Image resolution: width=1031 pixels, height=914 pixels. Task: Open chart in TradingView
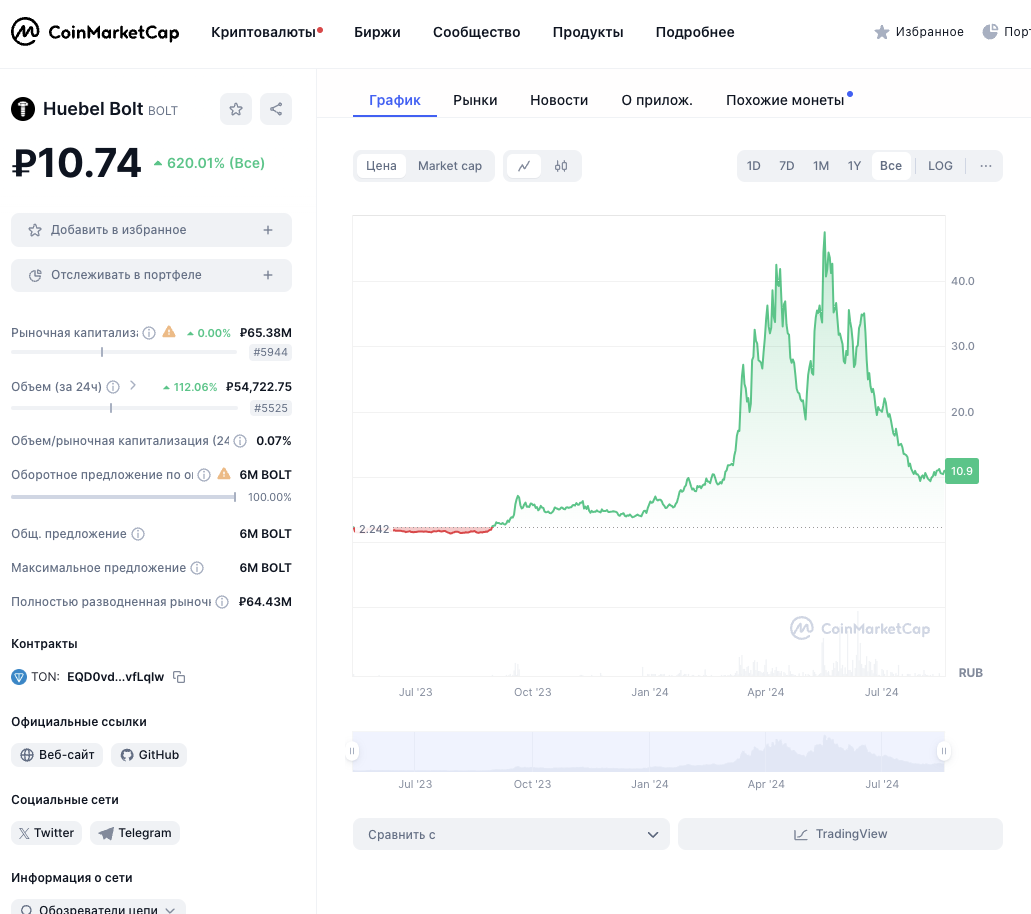(840, 834)
